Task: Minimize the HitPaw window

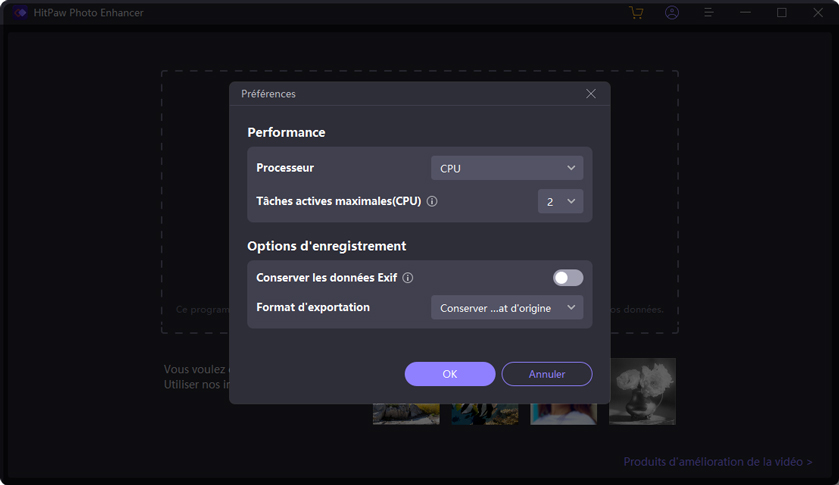Action: (745, 13)
